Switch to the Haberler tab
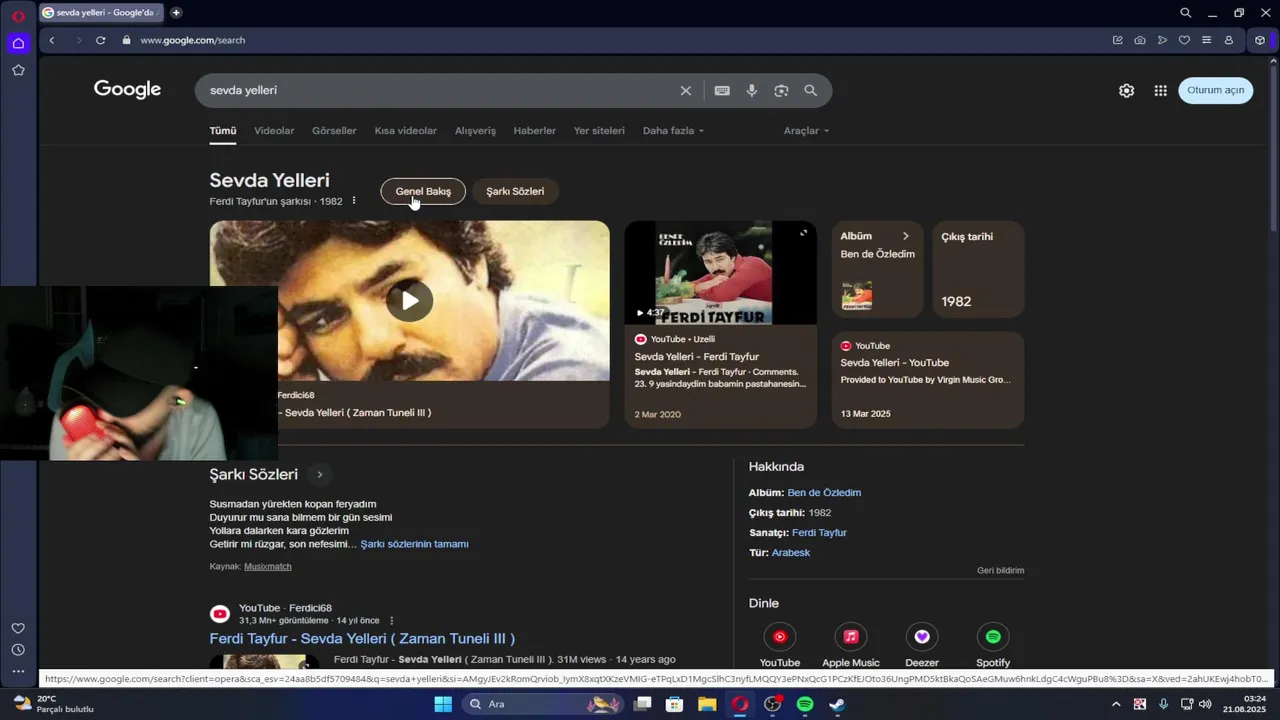Screen dimensions: 1280x720 pyautogui.click(x=535, y=131)
